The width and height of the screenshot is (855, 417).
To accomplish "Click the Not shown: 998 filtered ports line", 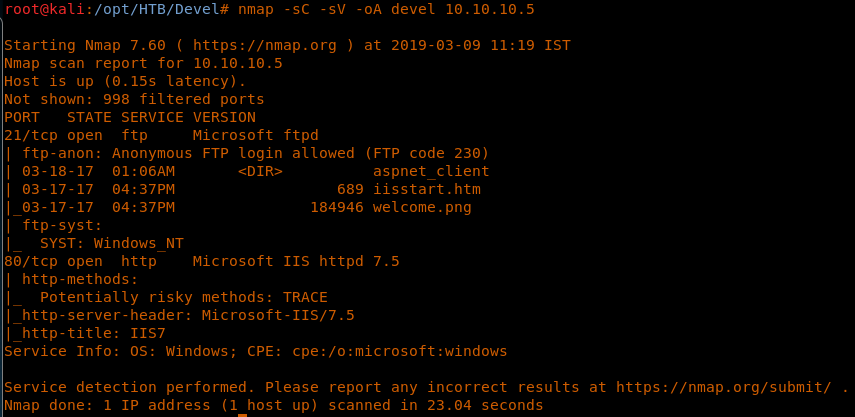I will (134, 99).
